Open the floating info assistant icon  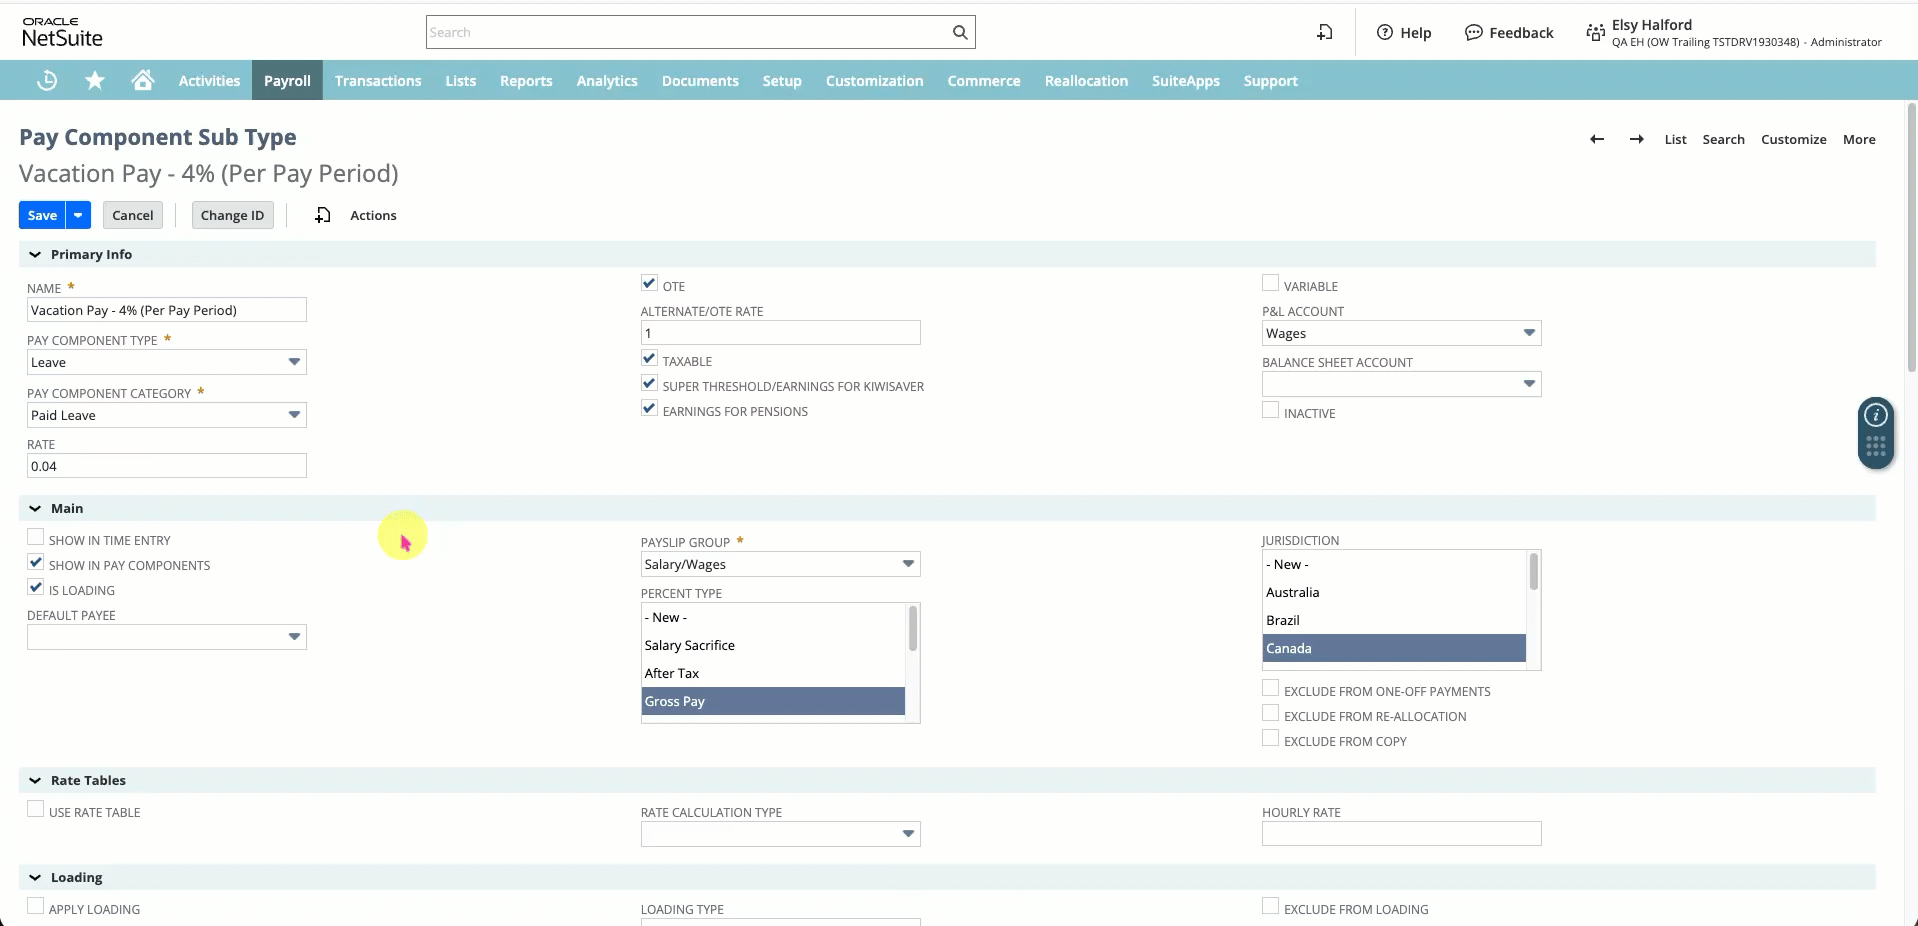tap(1876, 415)
